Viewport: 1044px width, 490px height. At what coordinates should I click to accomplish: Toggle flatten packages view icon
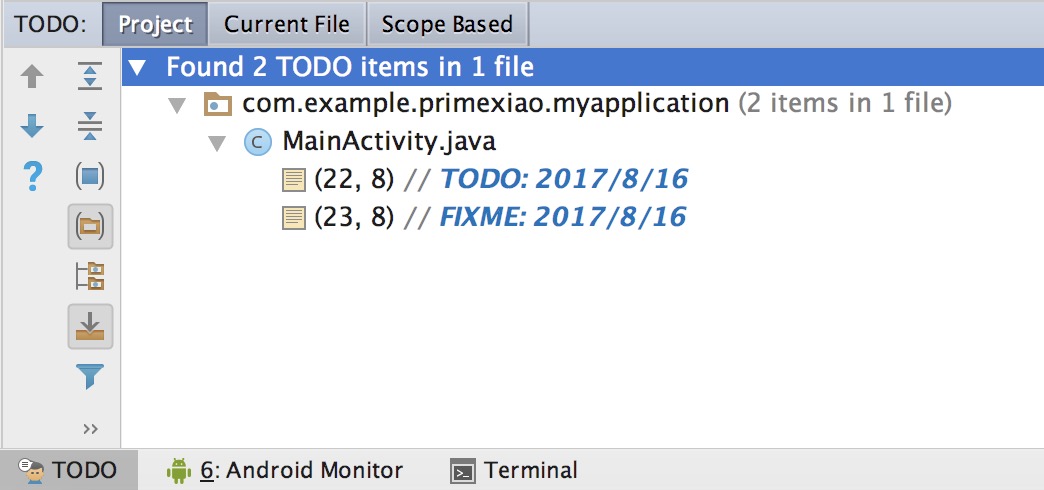point(90,276)
